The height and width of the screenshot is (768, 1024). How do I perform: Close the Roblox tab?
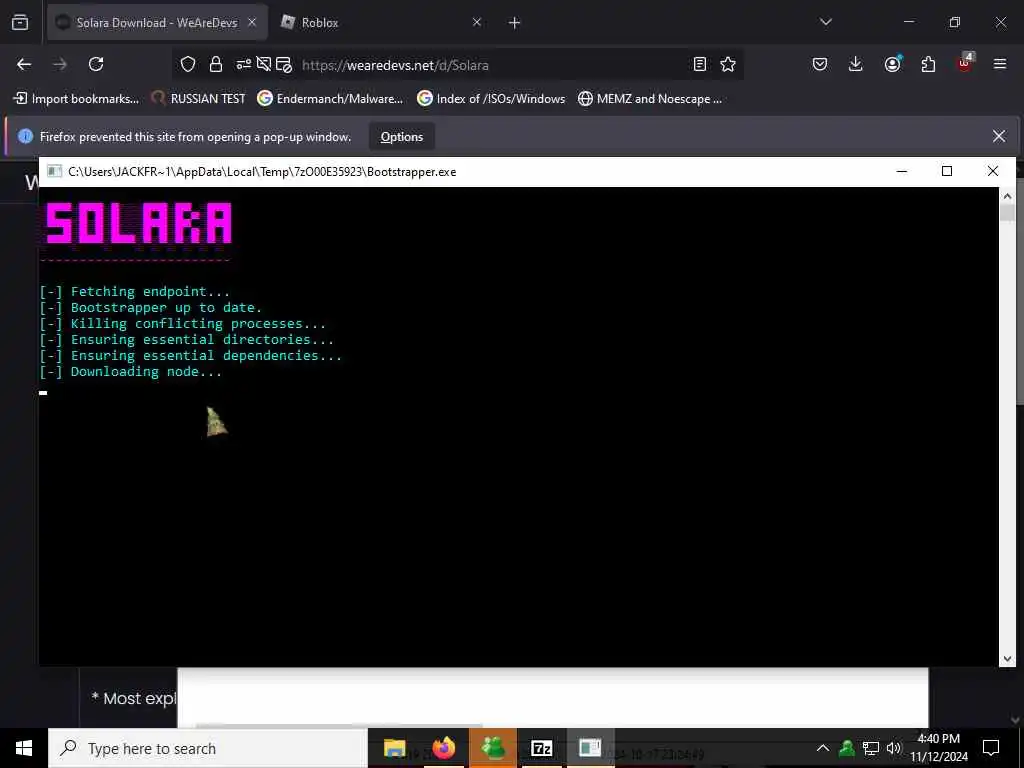click(477, 22)
